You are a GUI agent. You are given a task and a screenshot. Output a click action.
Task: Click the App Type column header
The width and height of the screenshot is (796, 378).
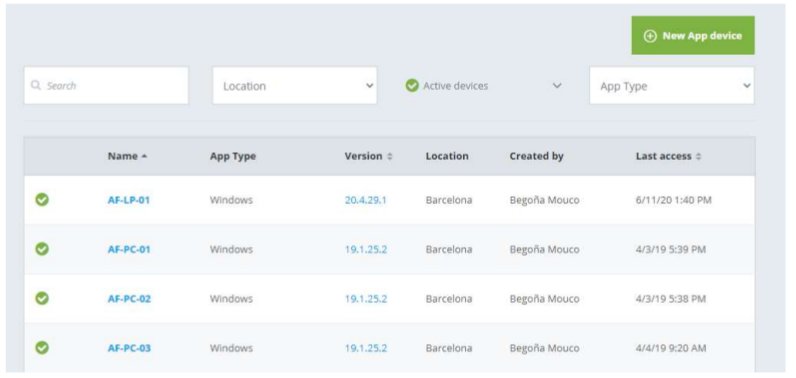233,156
